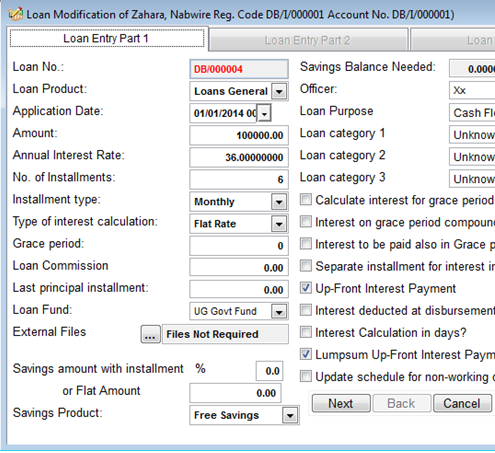
Task: Select the No. of Installments field
Action: (x=239, y=179)
